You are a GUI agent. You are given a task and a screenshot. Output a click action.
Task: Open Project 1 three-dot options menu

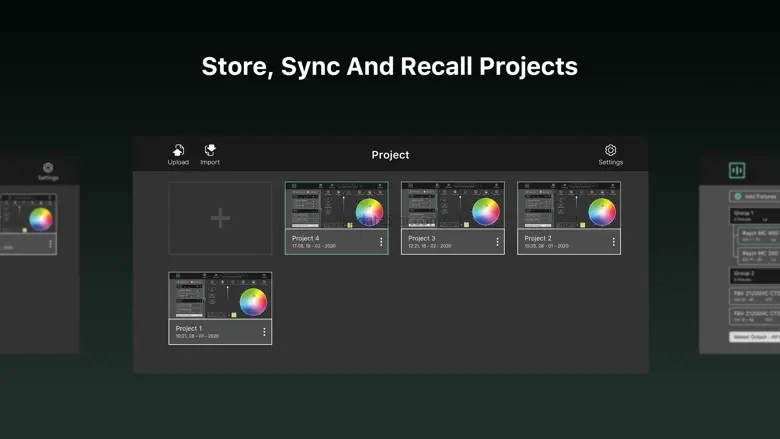coord(264,332)
